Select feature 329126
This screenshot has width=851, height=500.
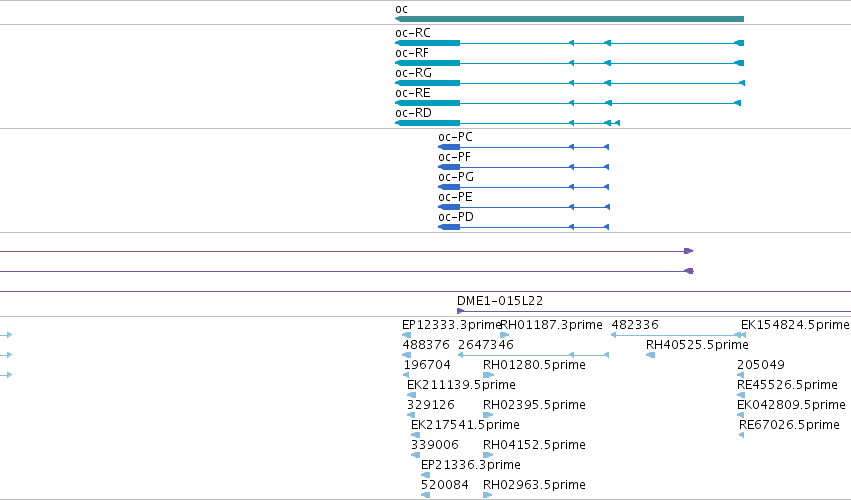pos(431,405)
